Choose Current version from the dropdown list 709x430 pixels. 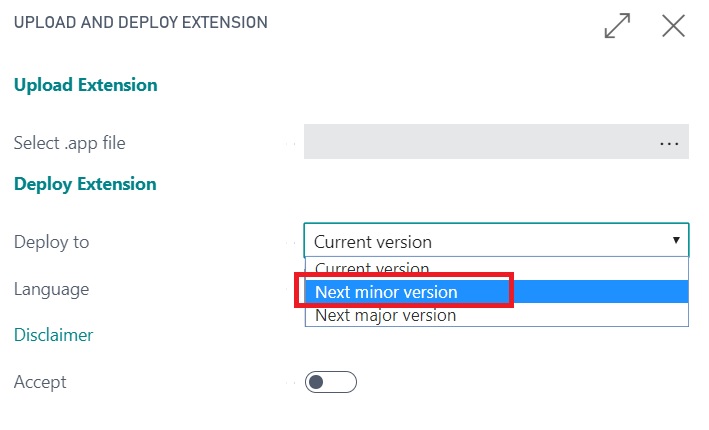click(372, 268)
